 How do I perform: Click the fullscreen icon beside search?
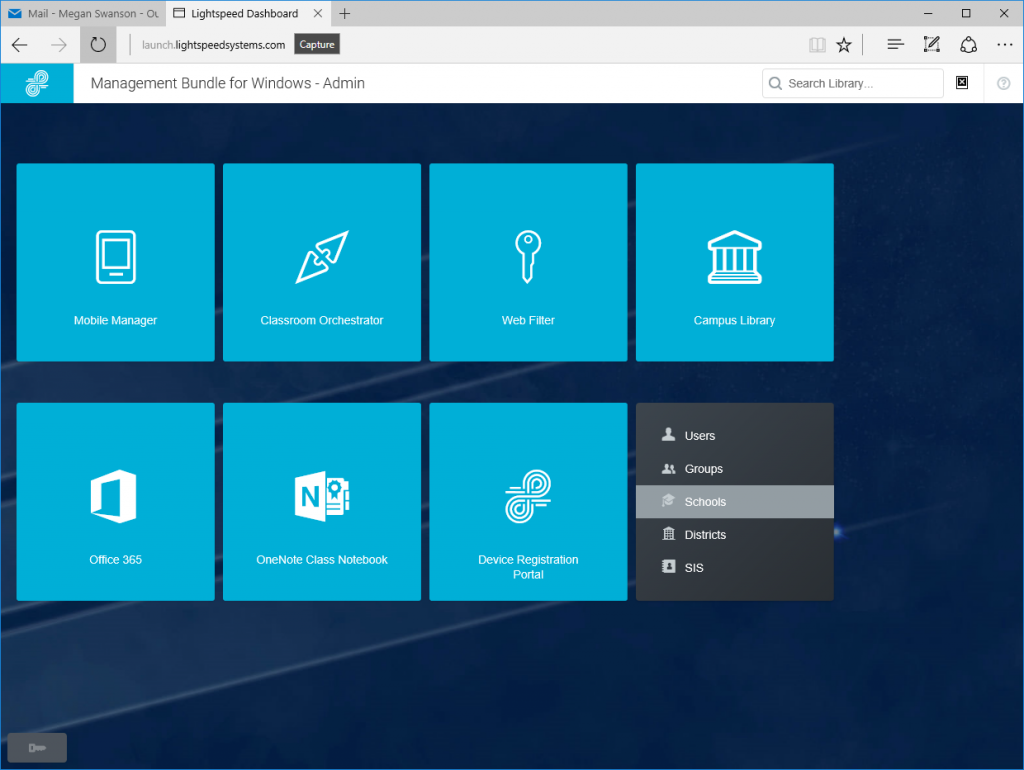pos(962,82)
